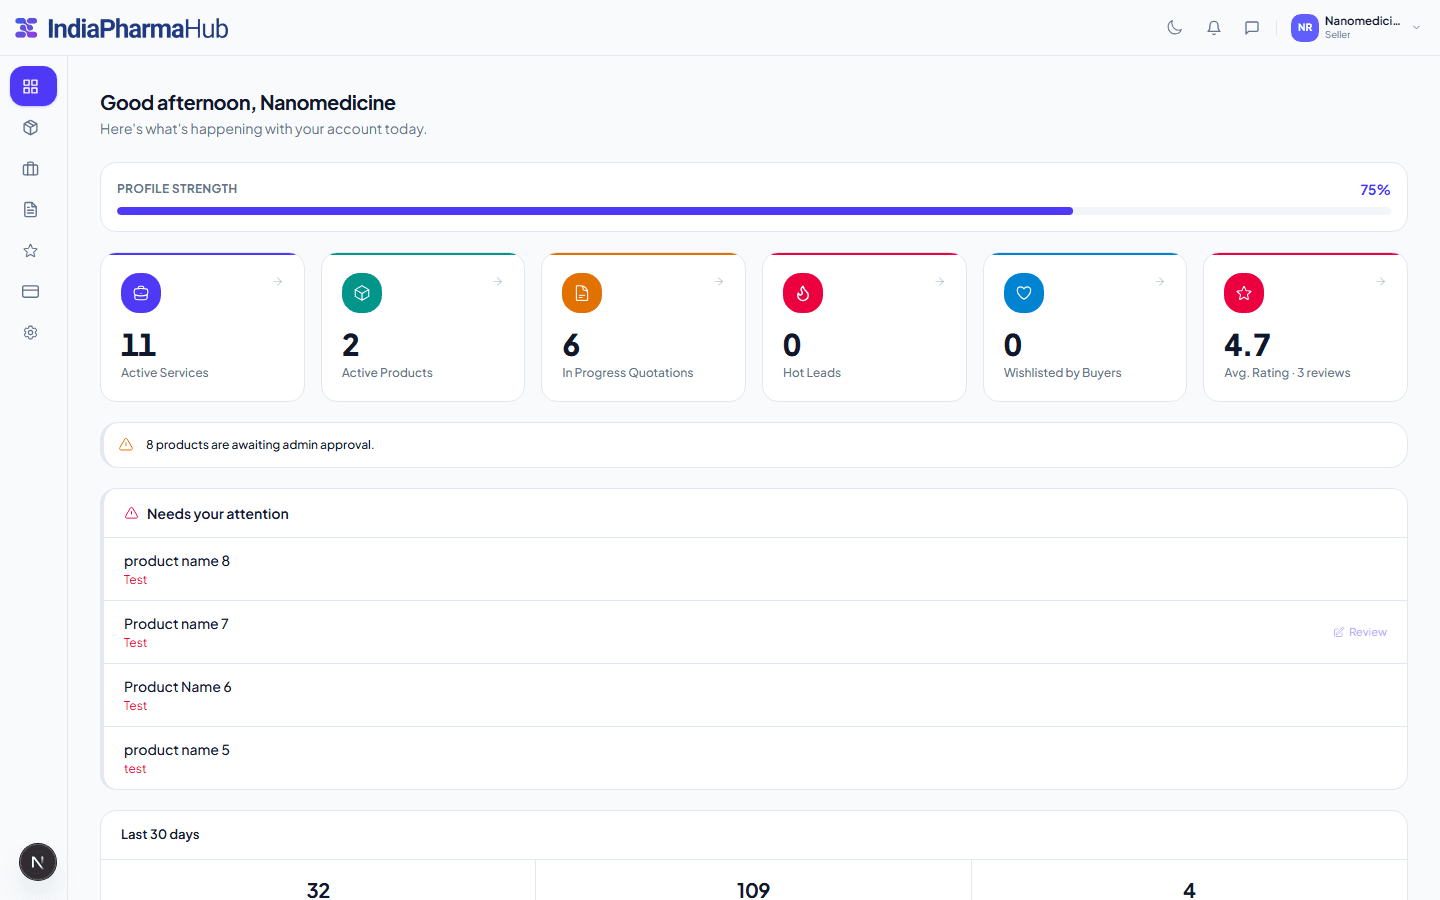Click the Last 30 days heading
This screenshot has height=900, width=1440.
point(160,834)
